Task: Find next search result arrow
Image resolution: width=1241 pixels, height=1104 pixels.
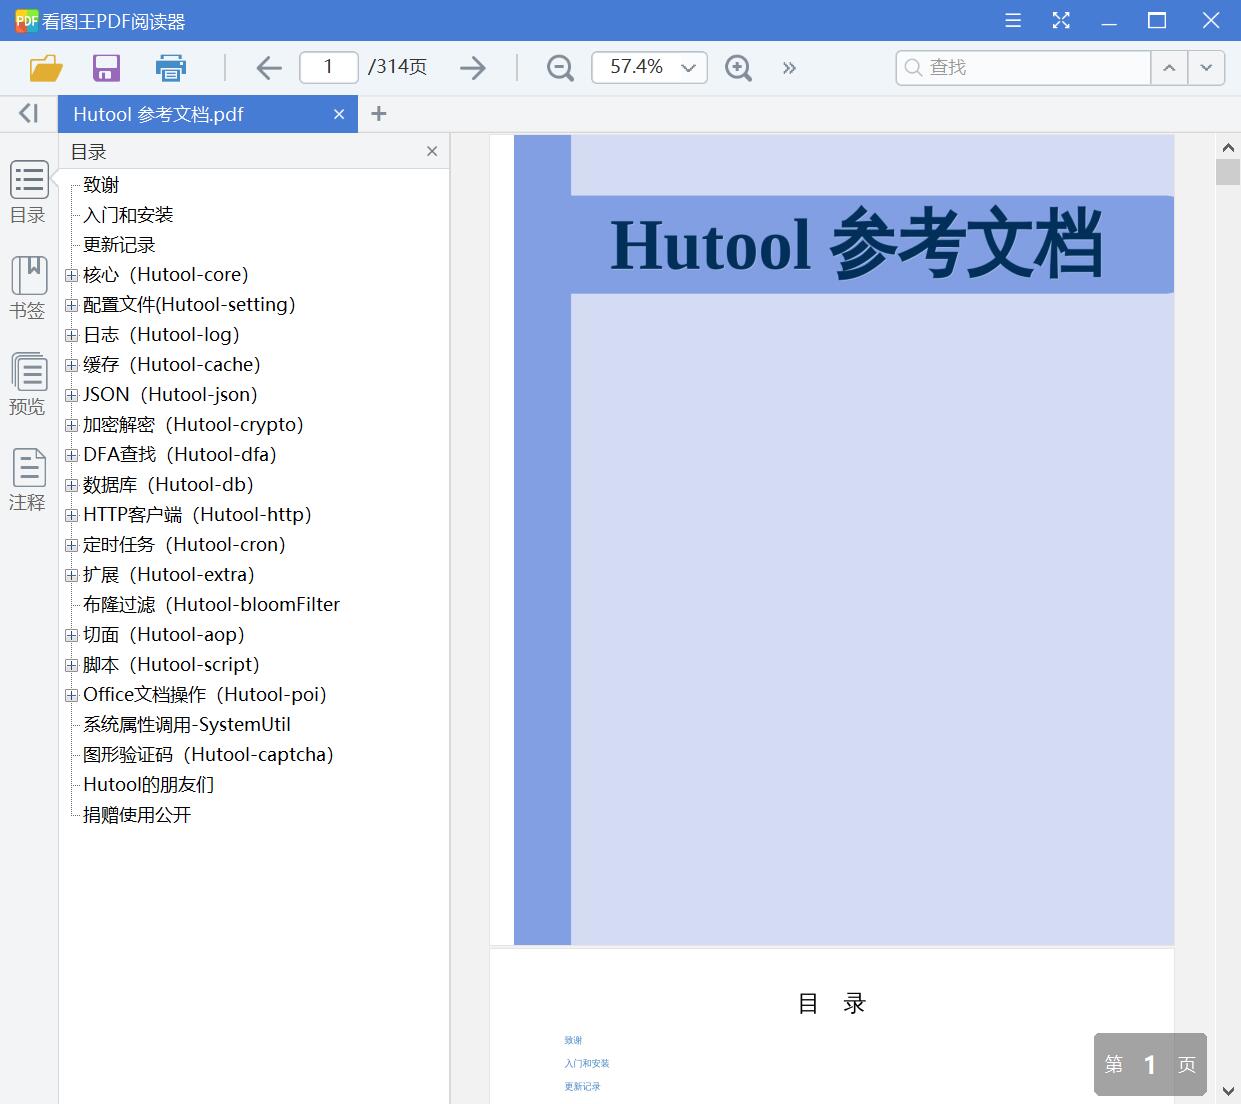Action: (x=1206, y=68)
